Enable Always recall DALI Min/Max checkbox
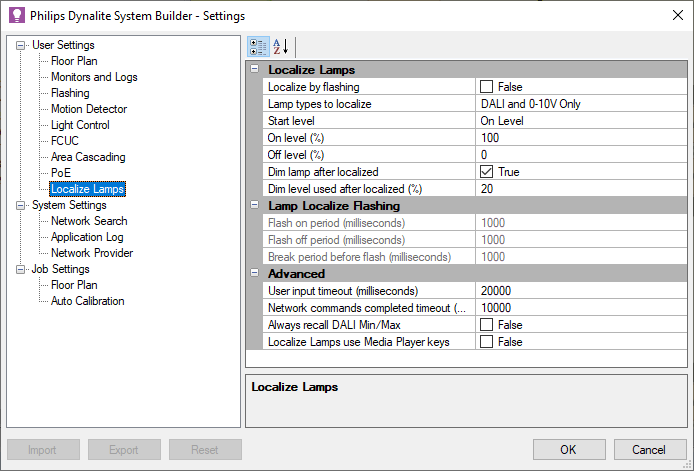 (x=486, y=325)
